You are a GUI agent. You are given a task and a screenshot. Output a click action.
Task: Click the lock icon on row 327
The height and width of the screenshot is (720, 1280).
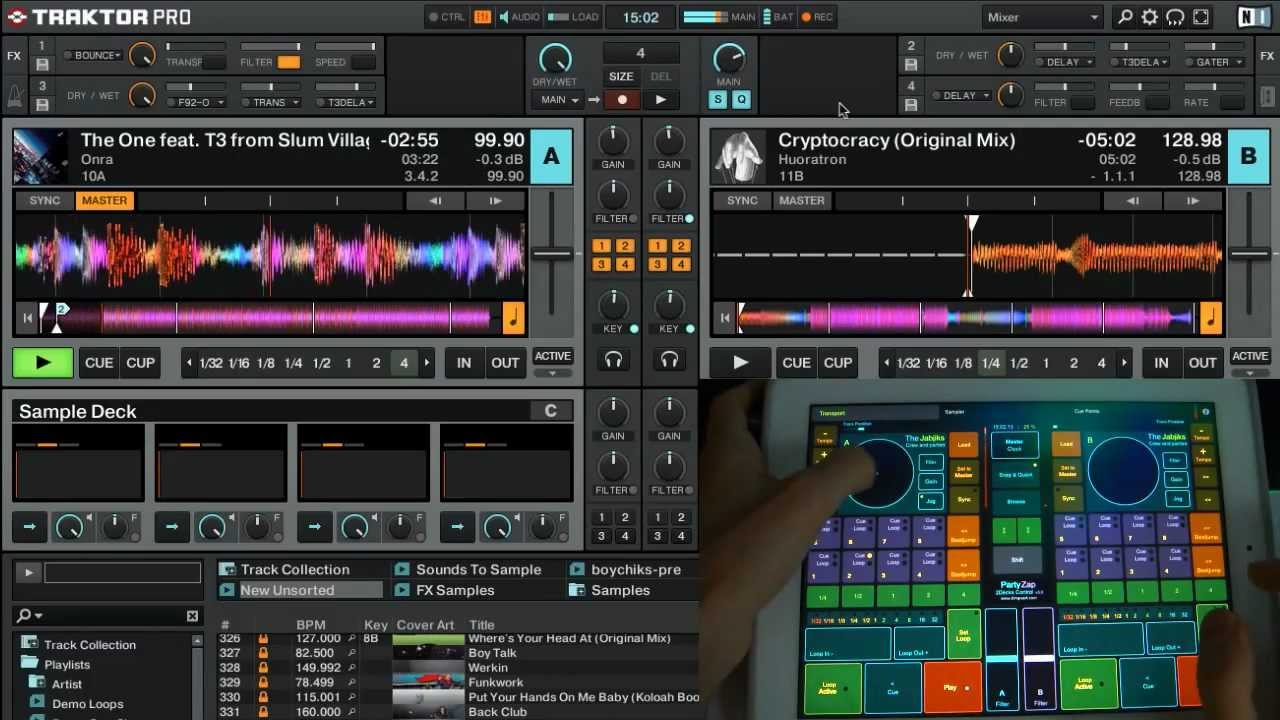[x=263, y=653]
